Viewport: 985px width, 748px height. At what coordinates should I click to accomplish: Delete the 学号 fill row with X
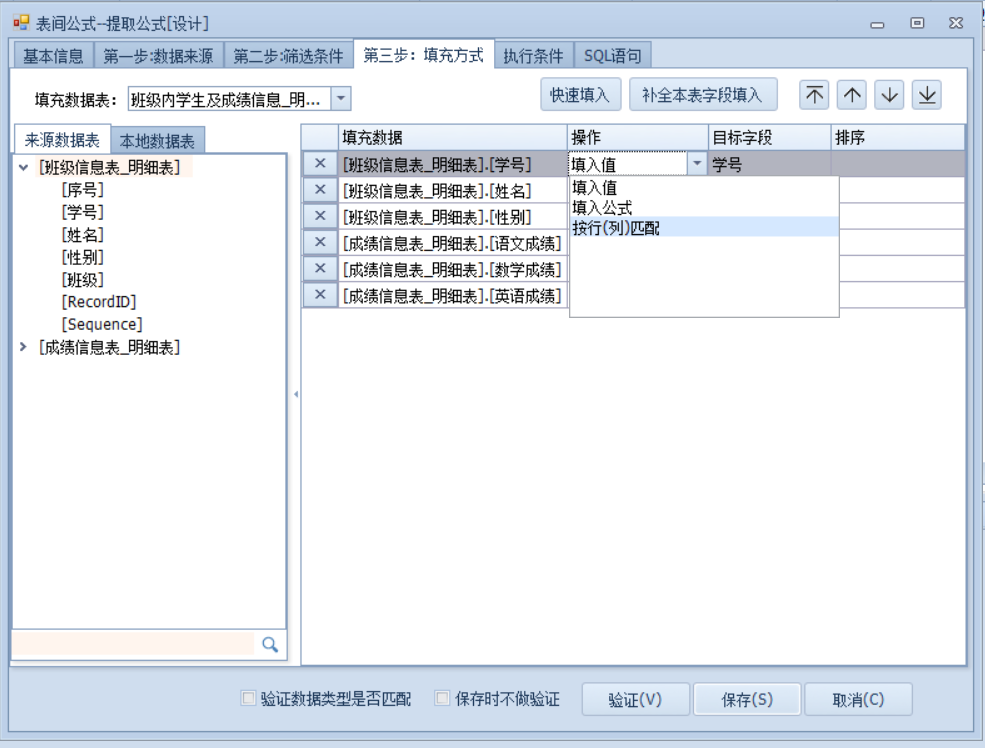320,164
